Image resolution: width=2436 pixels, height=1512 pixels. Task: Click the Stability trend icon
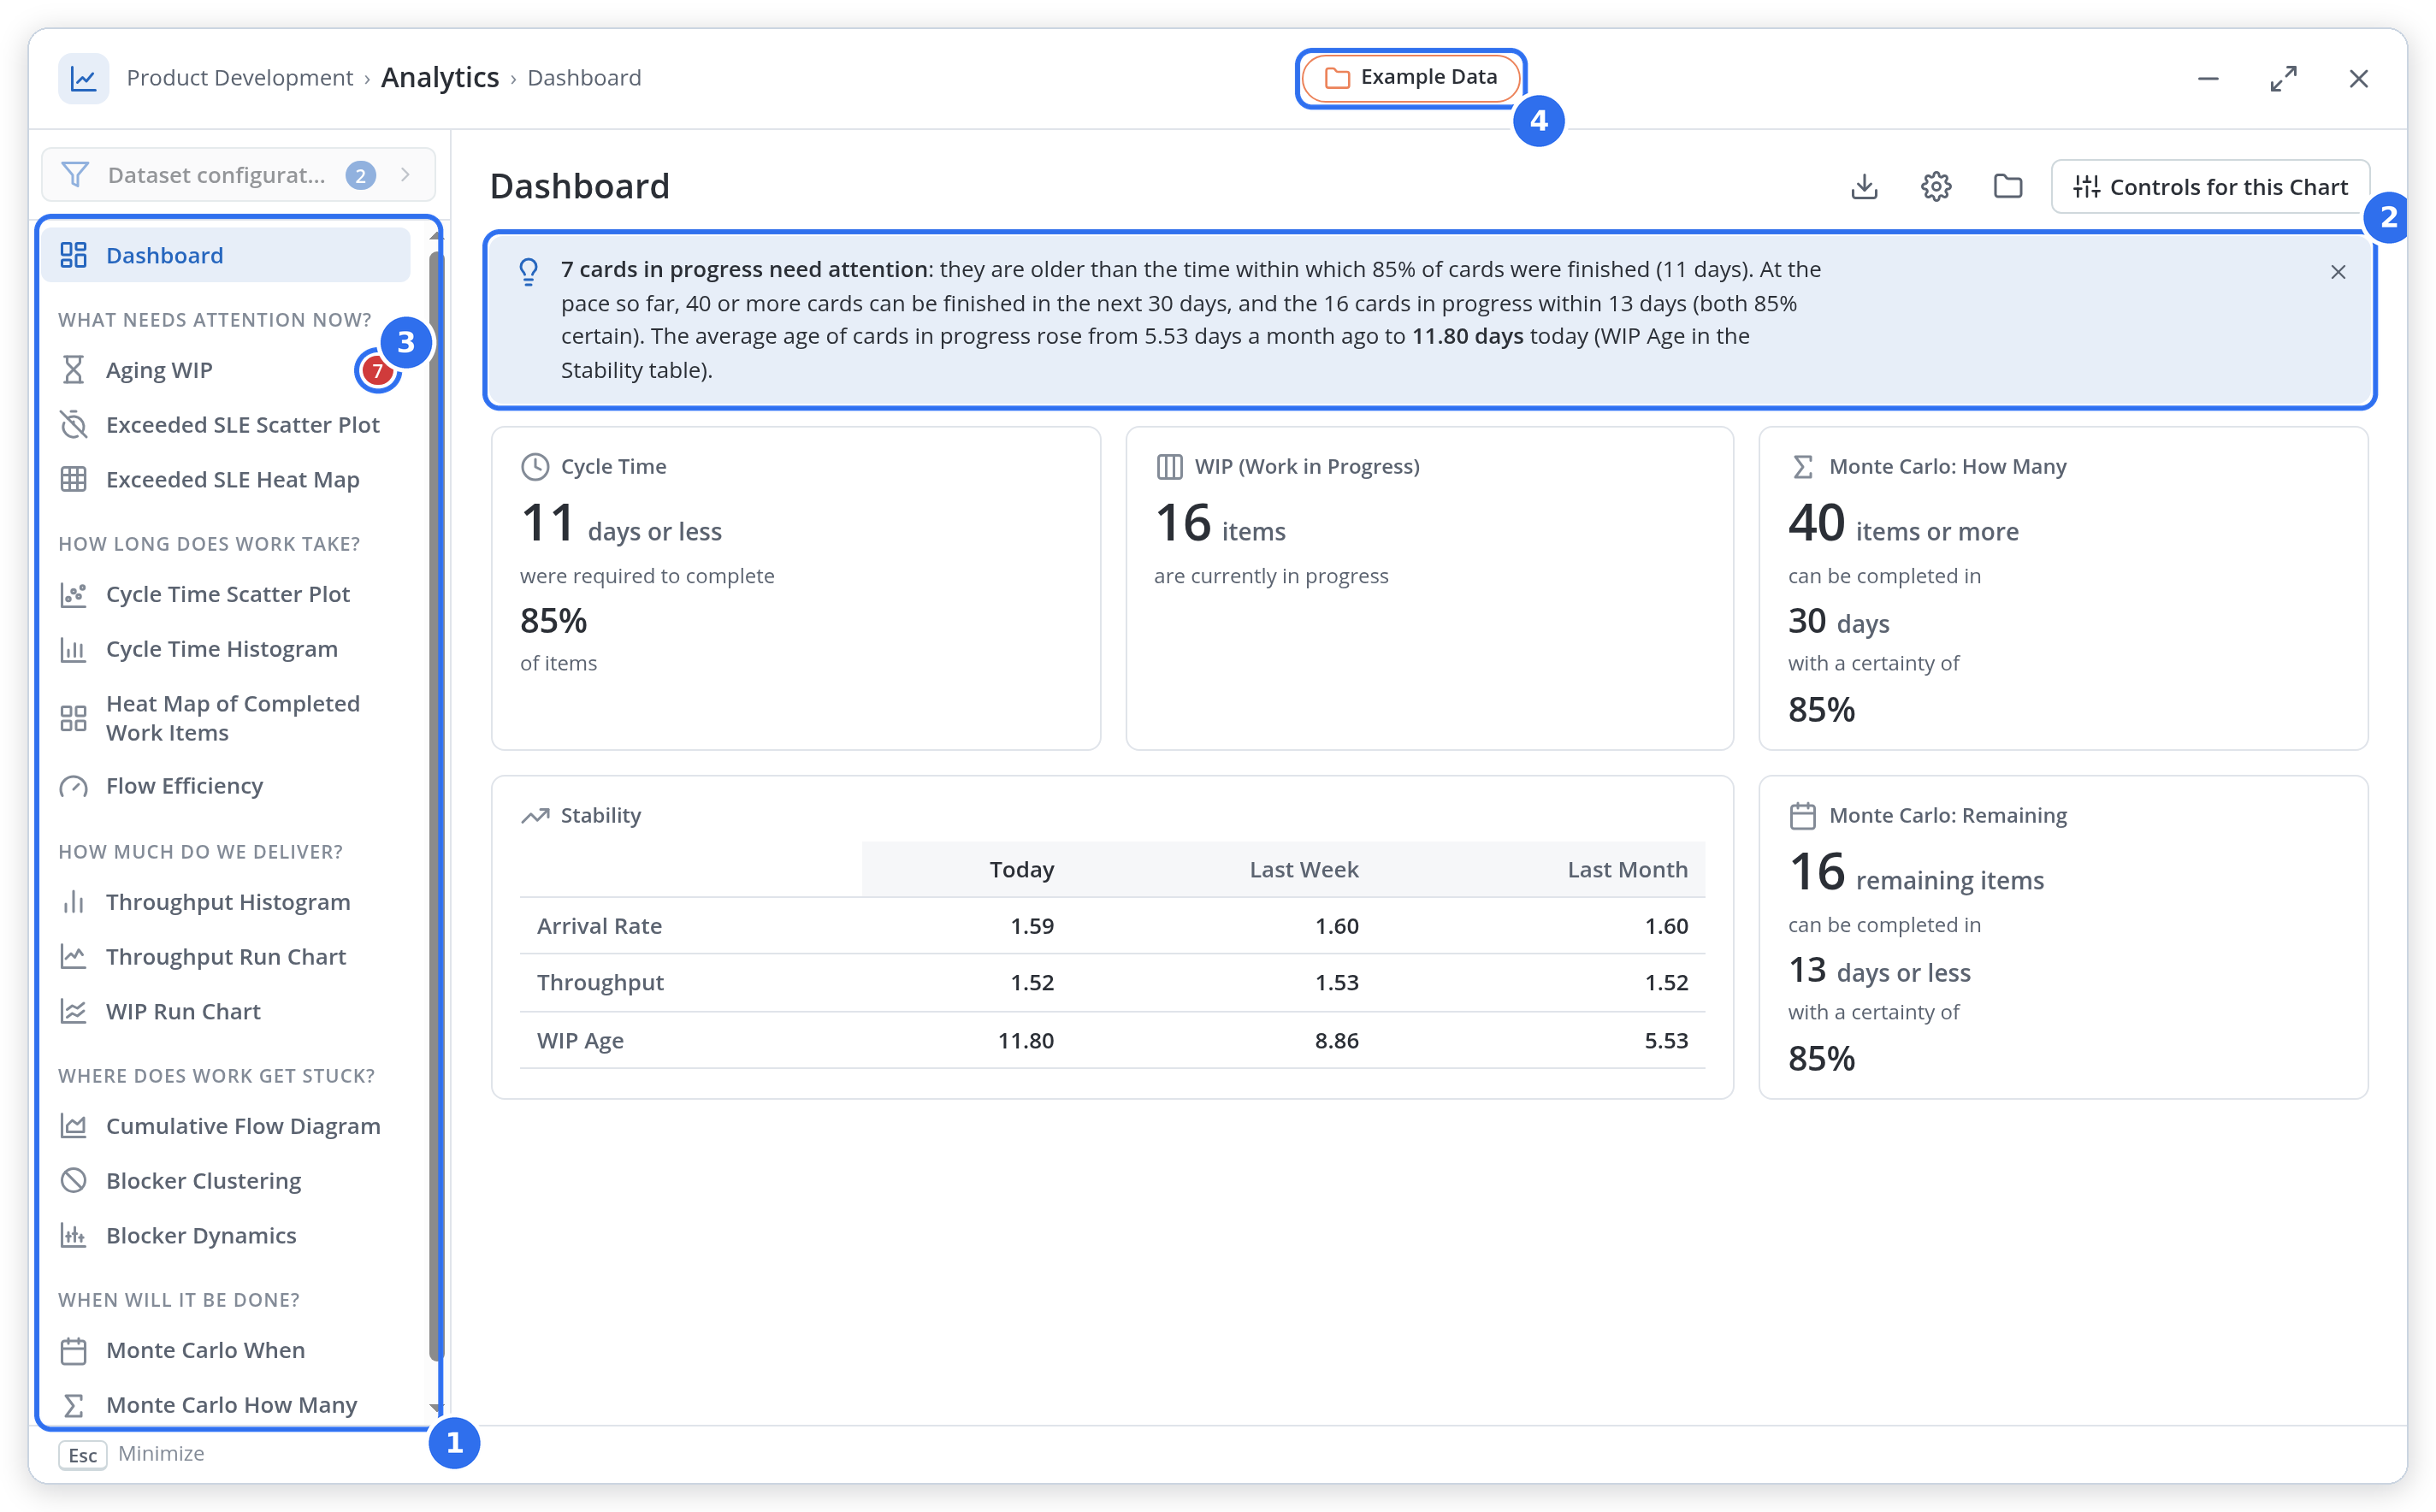tap(535, 816)
